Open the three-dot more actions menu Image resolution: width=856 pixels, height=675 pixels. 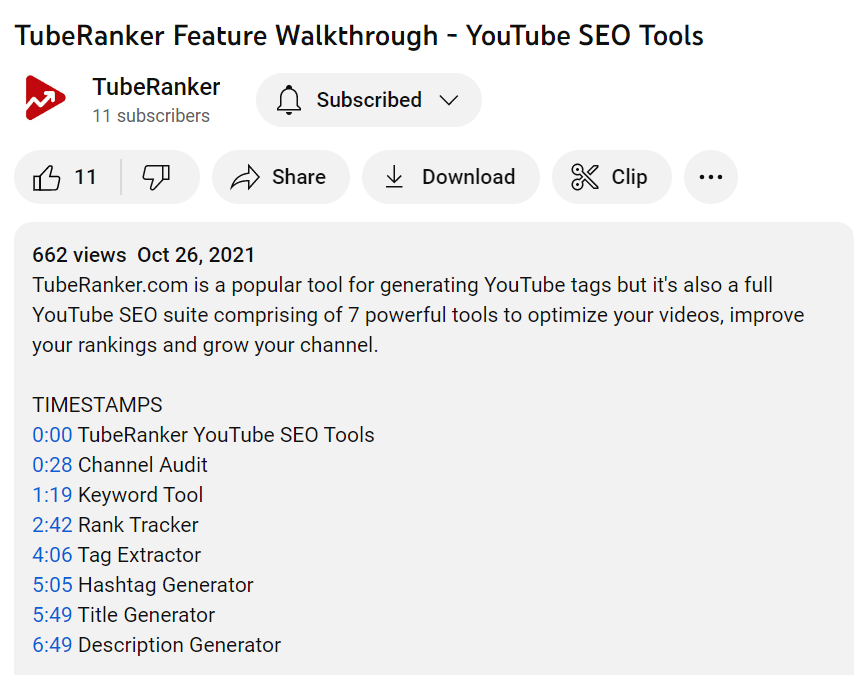pyautogui.click(x=711, y=177)
